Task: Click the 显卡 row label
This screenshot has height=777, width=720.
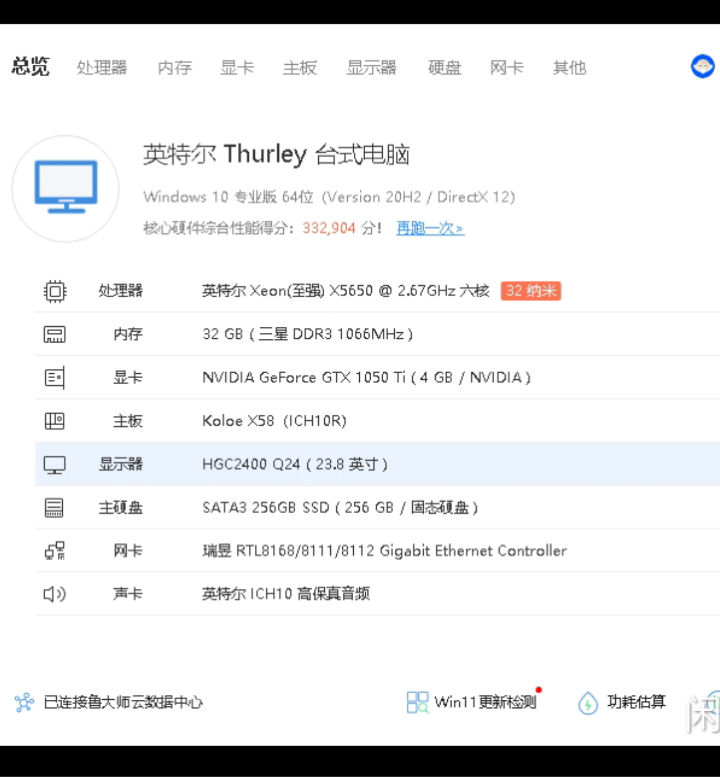Action: tap(128, 378)
